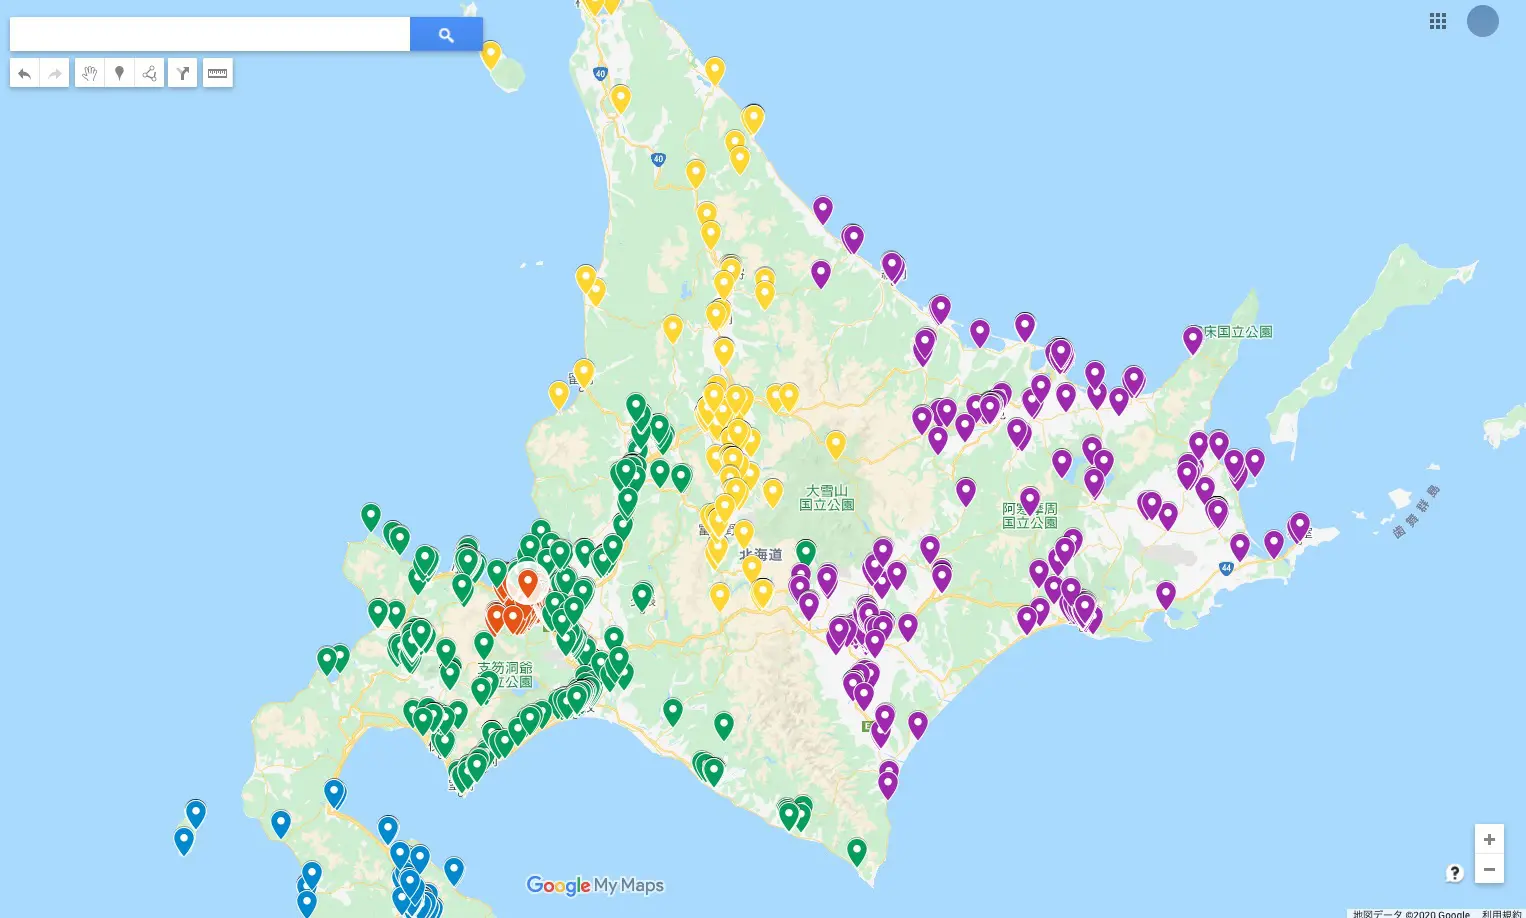Click the green marker at the southern cape tip
The width and height of the screenshot is (1526, 918).
[857, 850]
